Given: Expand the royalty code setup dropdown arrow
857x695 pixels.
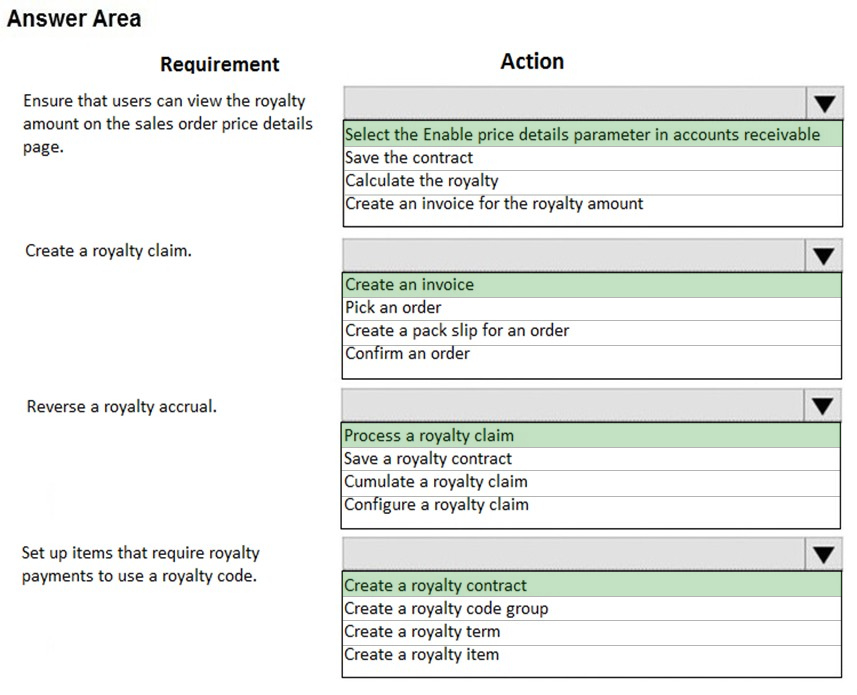Looking at the screenshot, I should tap(823, 555).
